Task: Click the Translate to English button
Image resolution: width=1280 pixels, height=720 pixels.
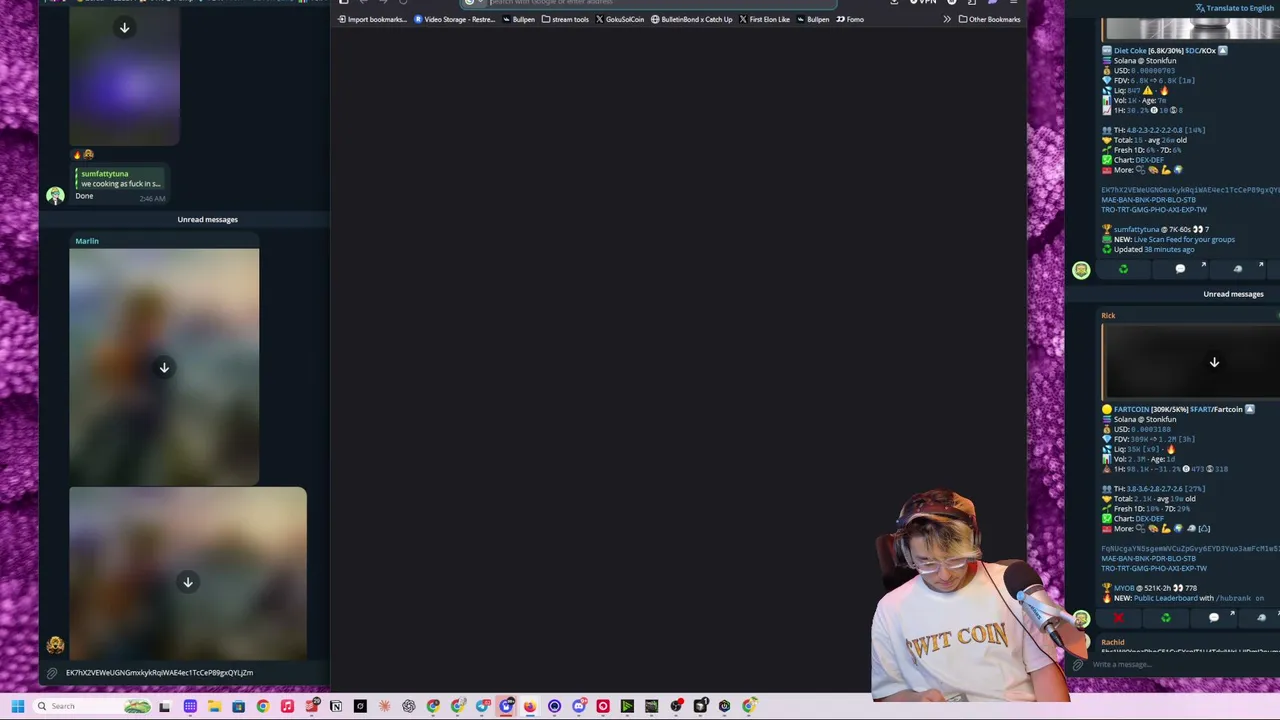Action: [x=1234, y=8]
